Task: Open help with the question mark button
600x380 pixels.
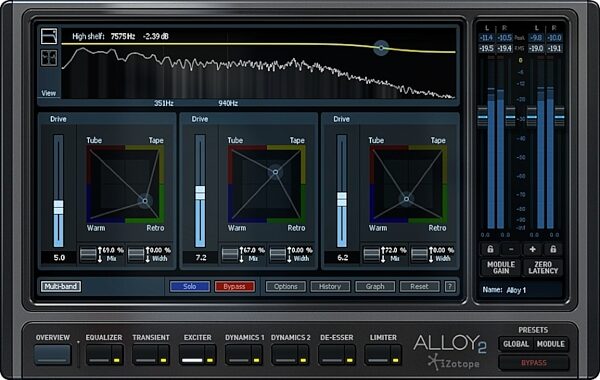Action: pos(450,286)
